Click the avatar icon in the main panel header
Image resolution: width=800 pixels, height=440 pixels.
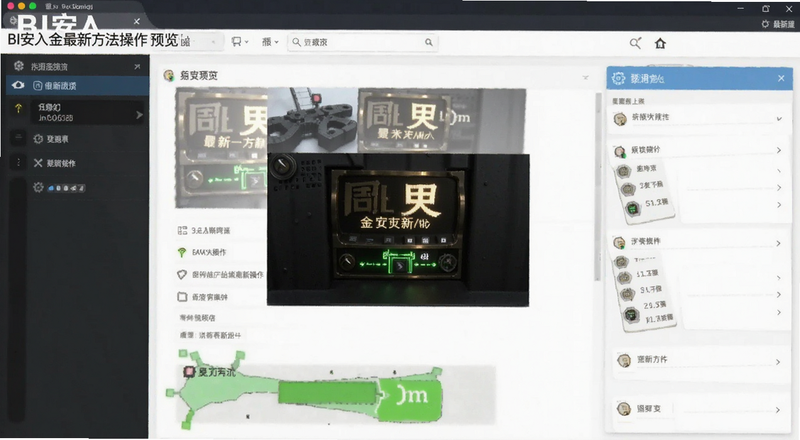point(169,76)
